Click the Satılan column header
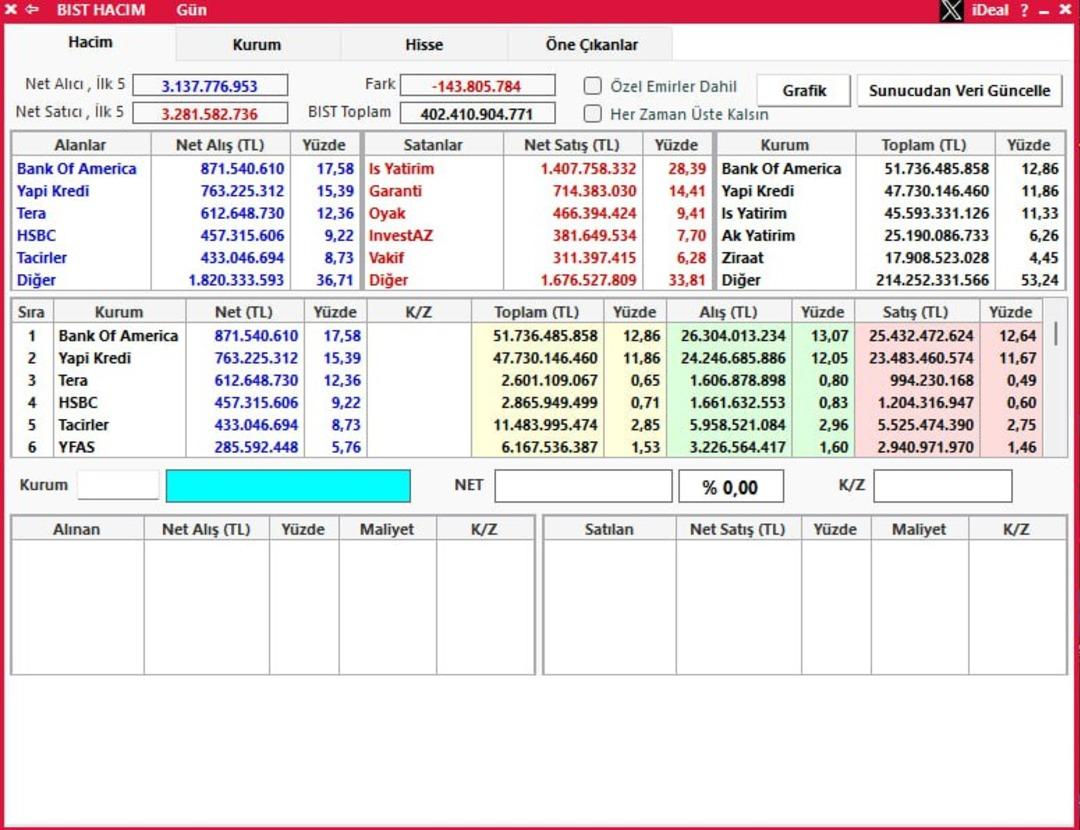 click(609, 529)
